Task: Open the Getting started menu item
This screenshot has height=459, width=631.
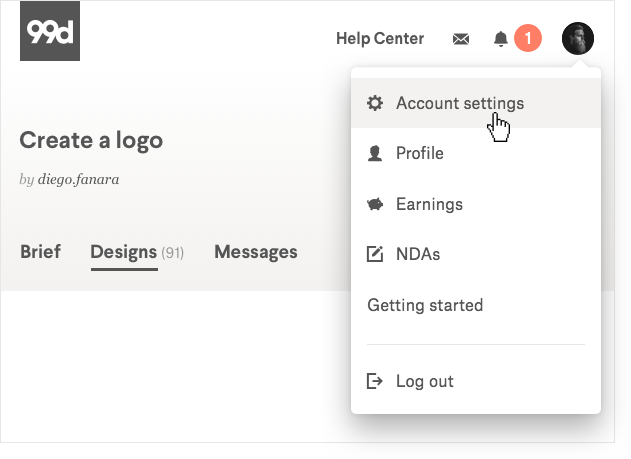Action: coord(425,305)
